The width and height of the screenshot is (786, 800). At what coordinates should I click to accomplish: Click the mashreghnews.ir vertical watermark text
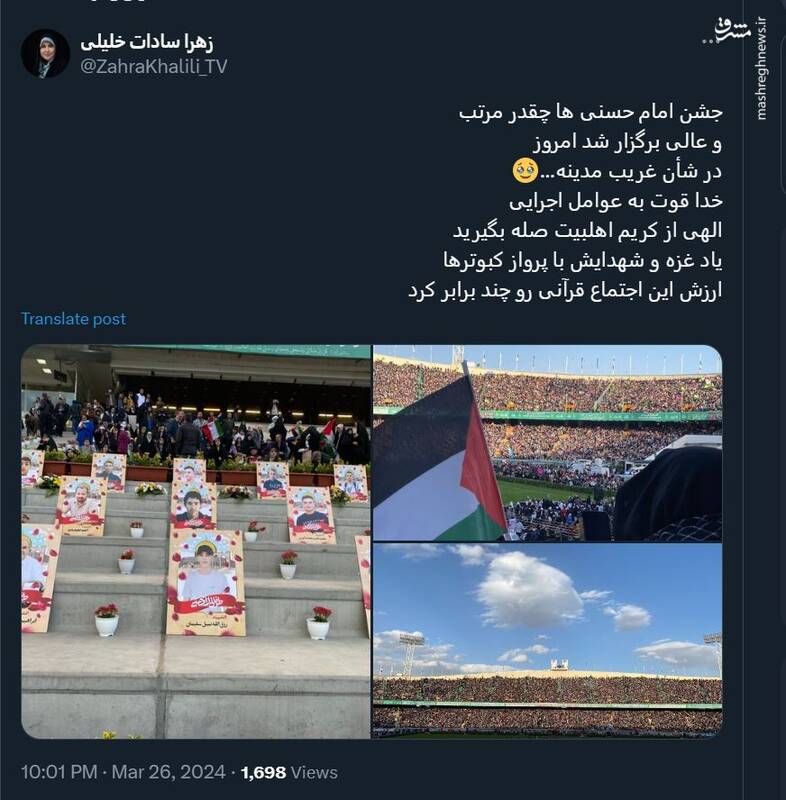(x=761, y=69)
